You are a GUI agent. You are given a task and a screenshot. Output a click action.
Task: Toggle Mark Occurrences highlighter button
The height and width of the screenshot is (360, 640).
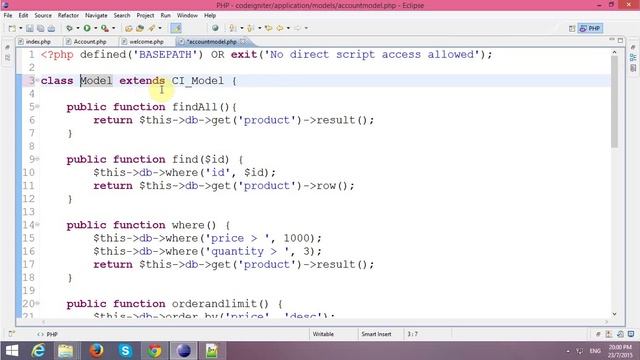(176, 28)
